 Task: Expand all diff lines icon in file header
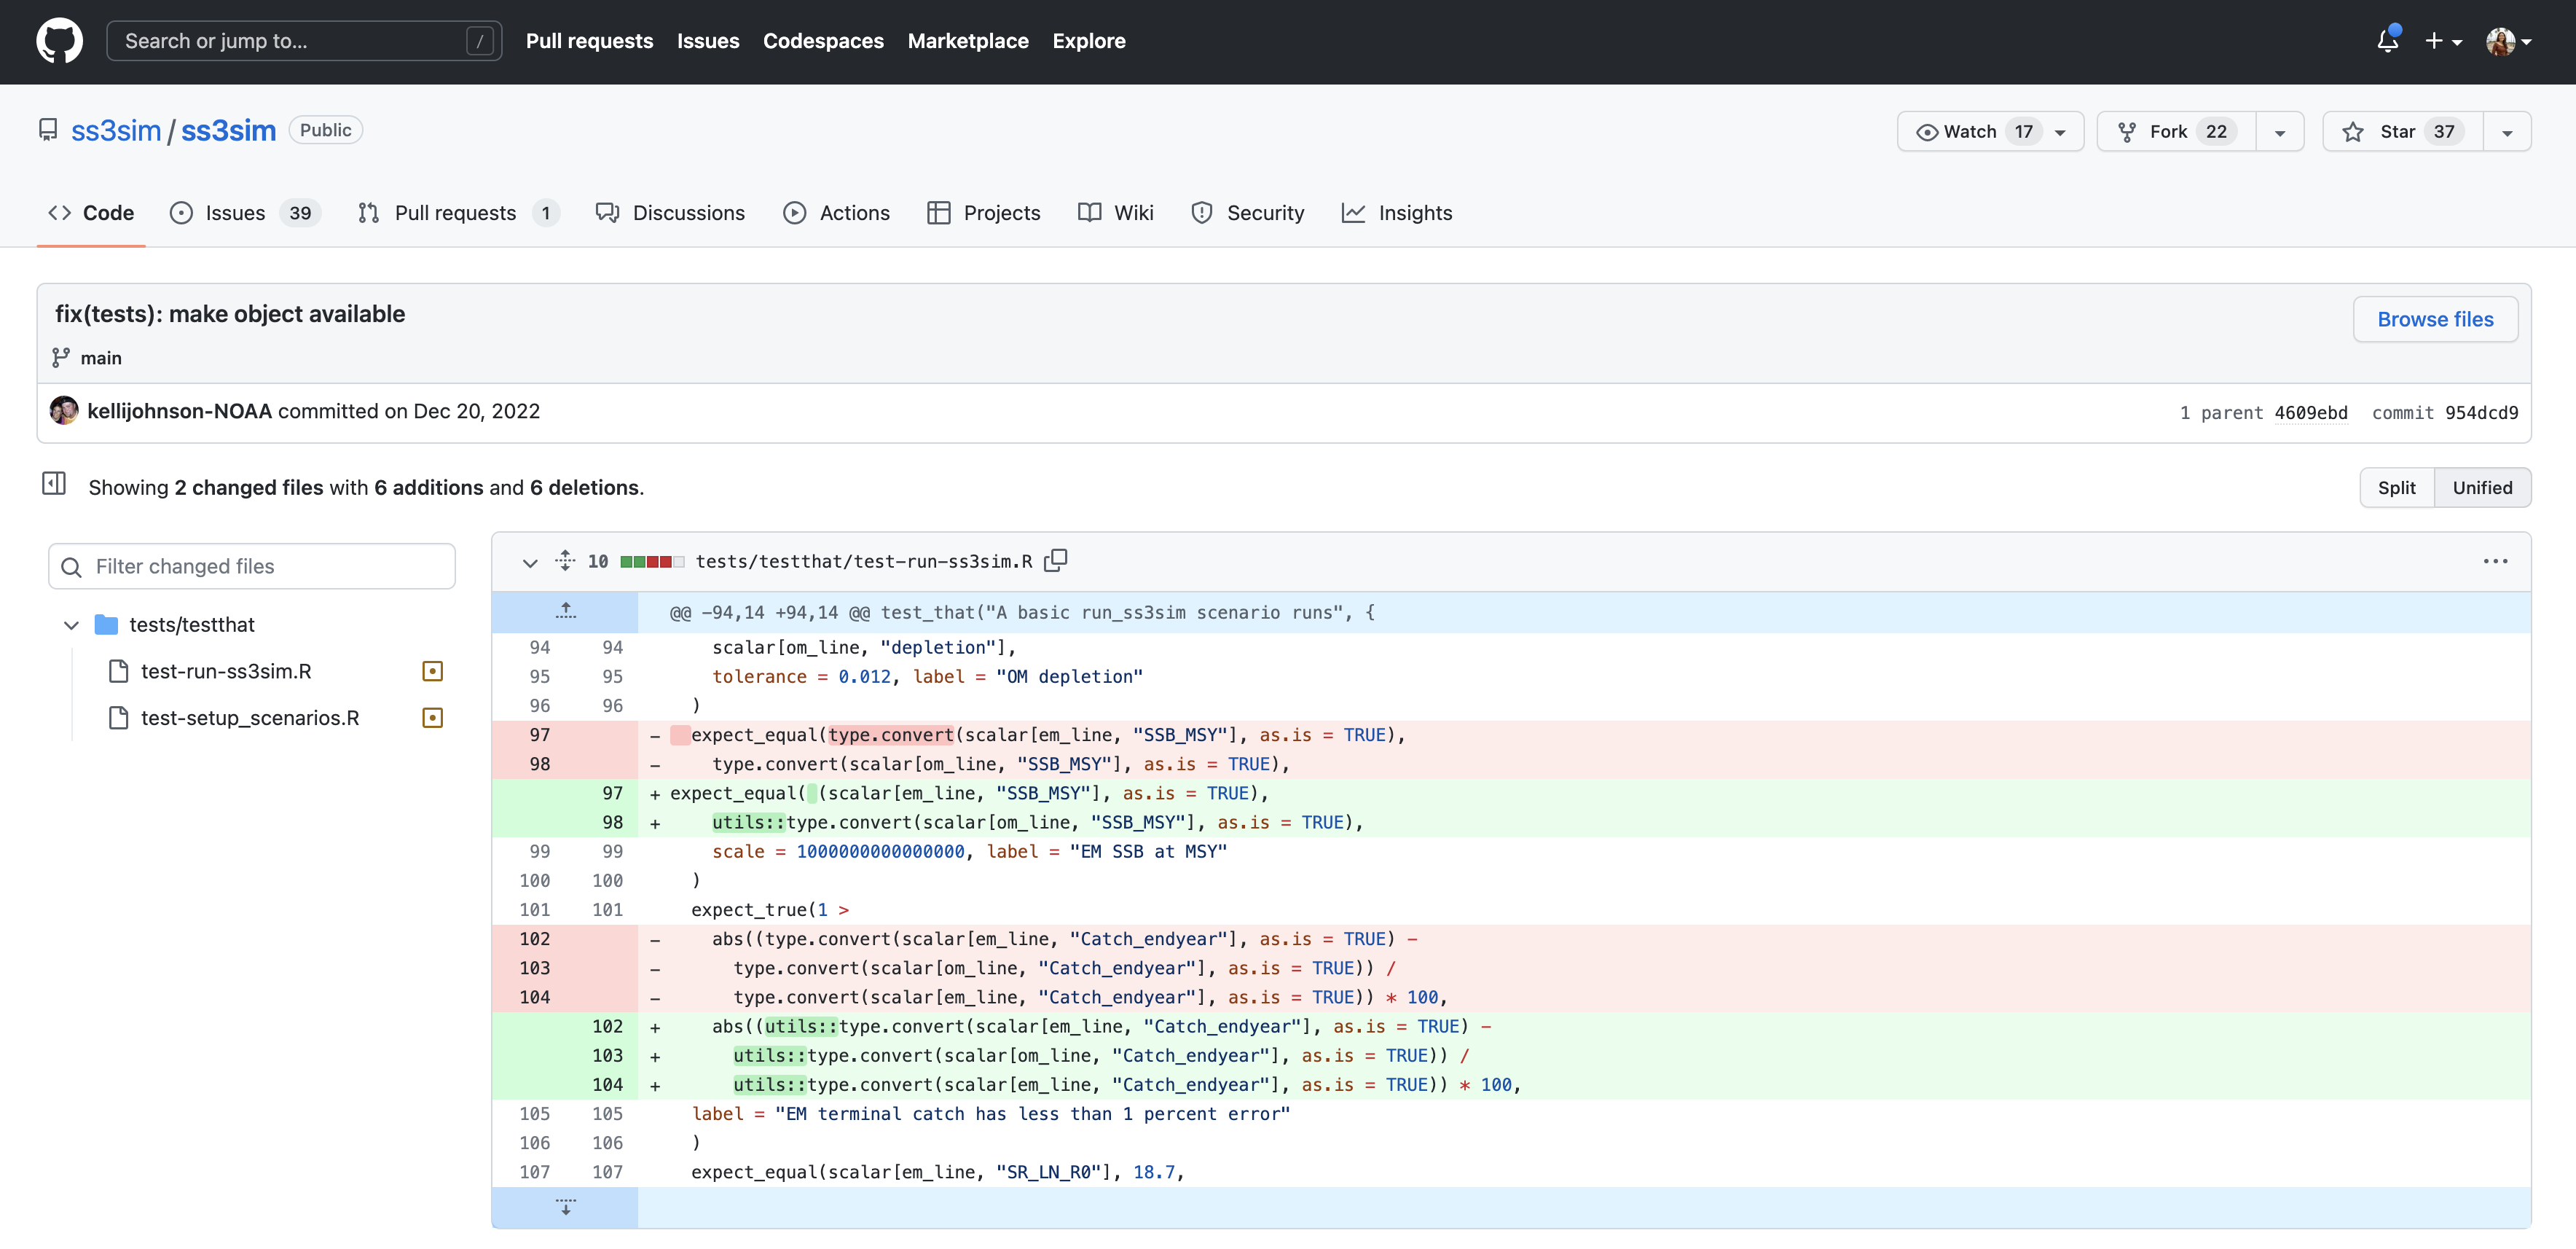tap(565, 561)
